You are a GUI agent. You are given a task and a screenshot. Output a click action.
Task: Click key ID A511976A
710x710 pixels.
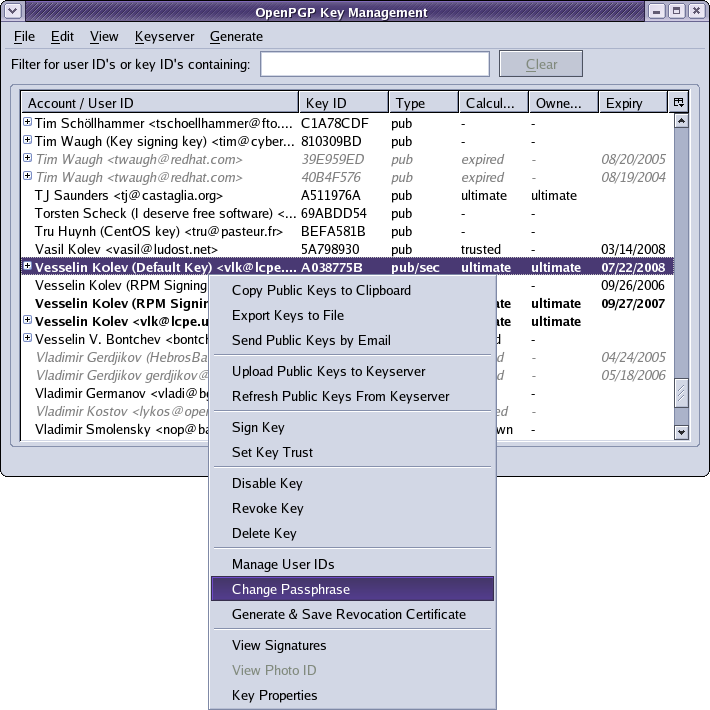coord(331,196)
